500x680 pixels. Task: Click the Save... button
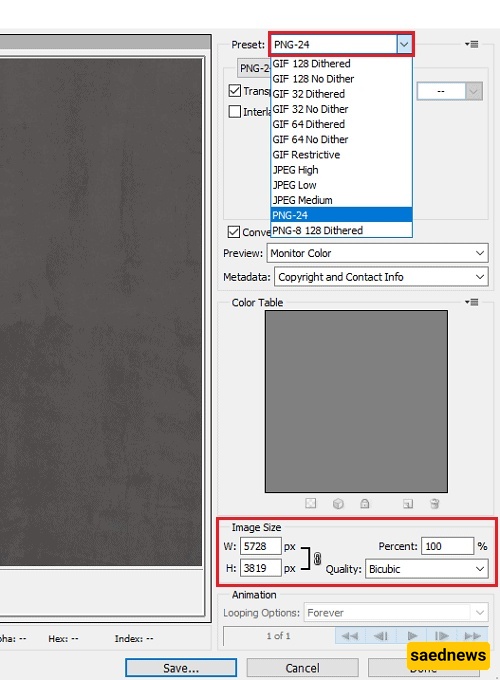[181, 668]
